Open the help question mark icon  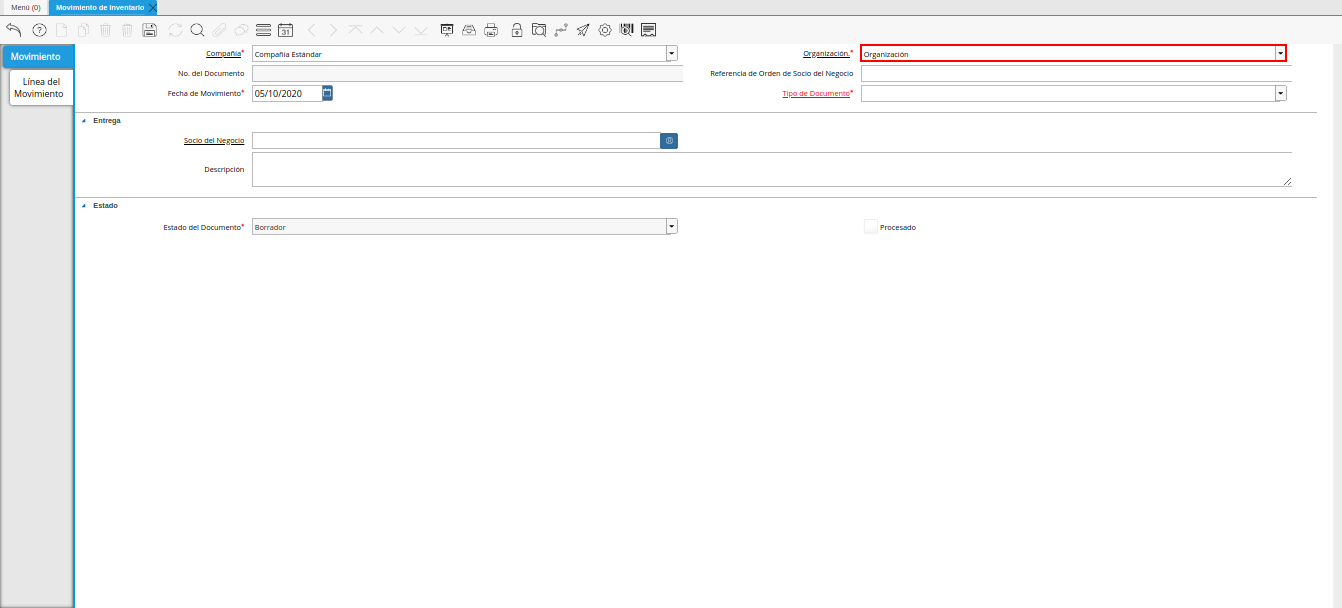(x=40, y=30)
